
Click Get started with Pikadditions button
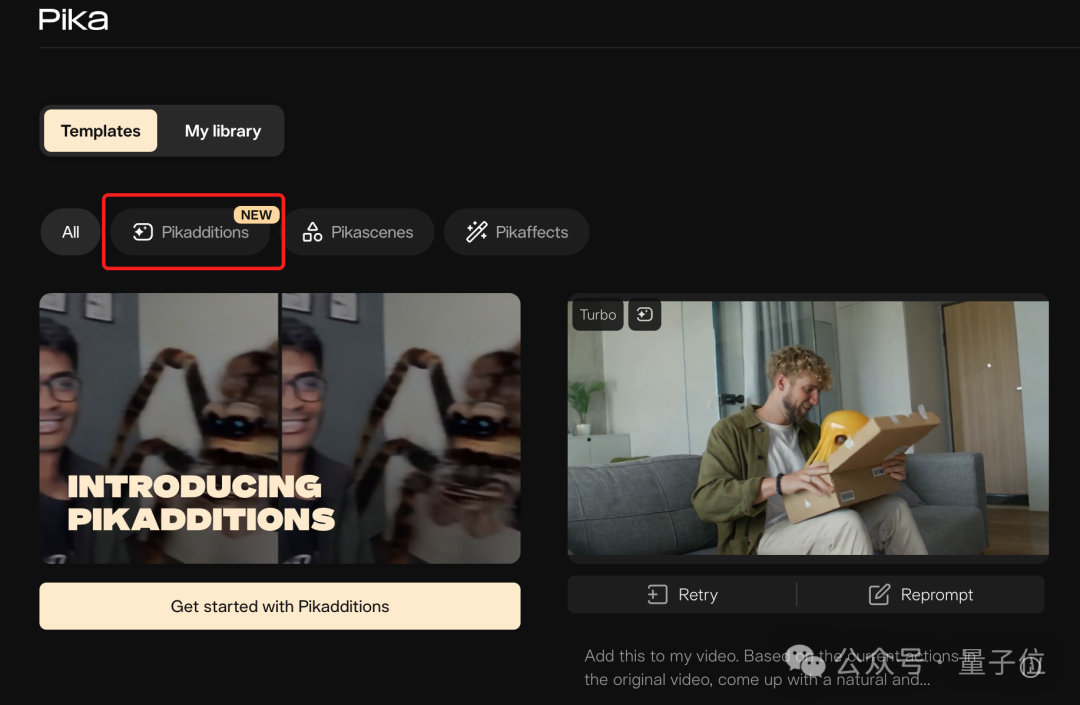(280, 607)
